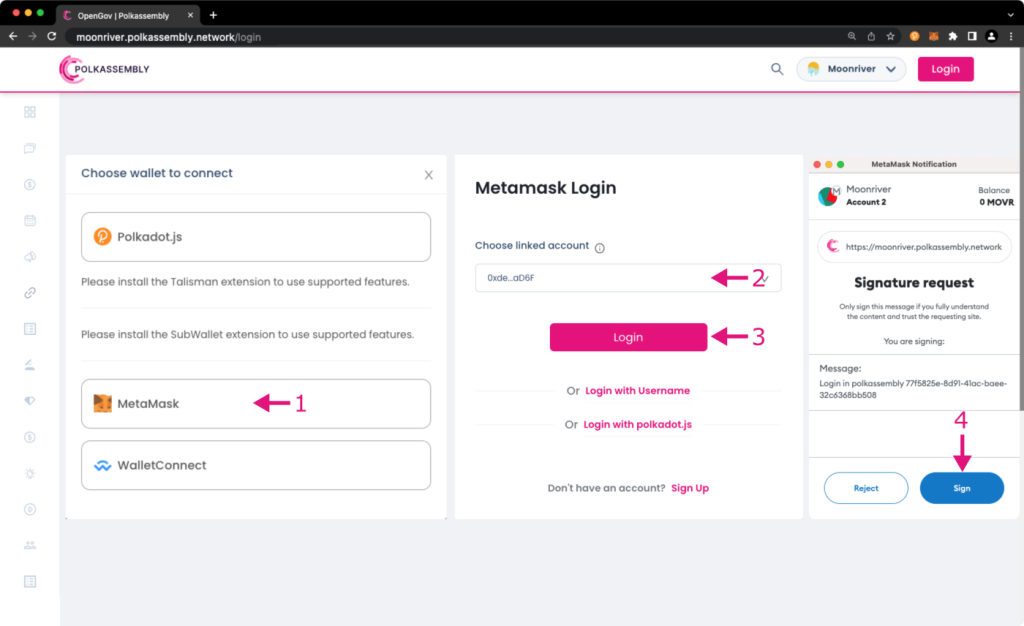
Task: Open the calendar icon in sidebar
Action: click(x=30, y=221)
